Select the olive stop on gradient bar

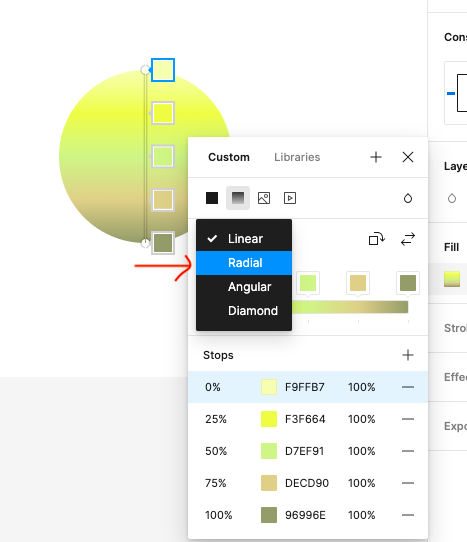coord(408,283)
